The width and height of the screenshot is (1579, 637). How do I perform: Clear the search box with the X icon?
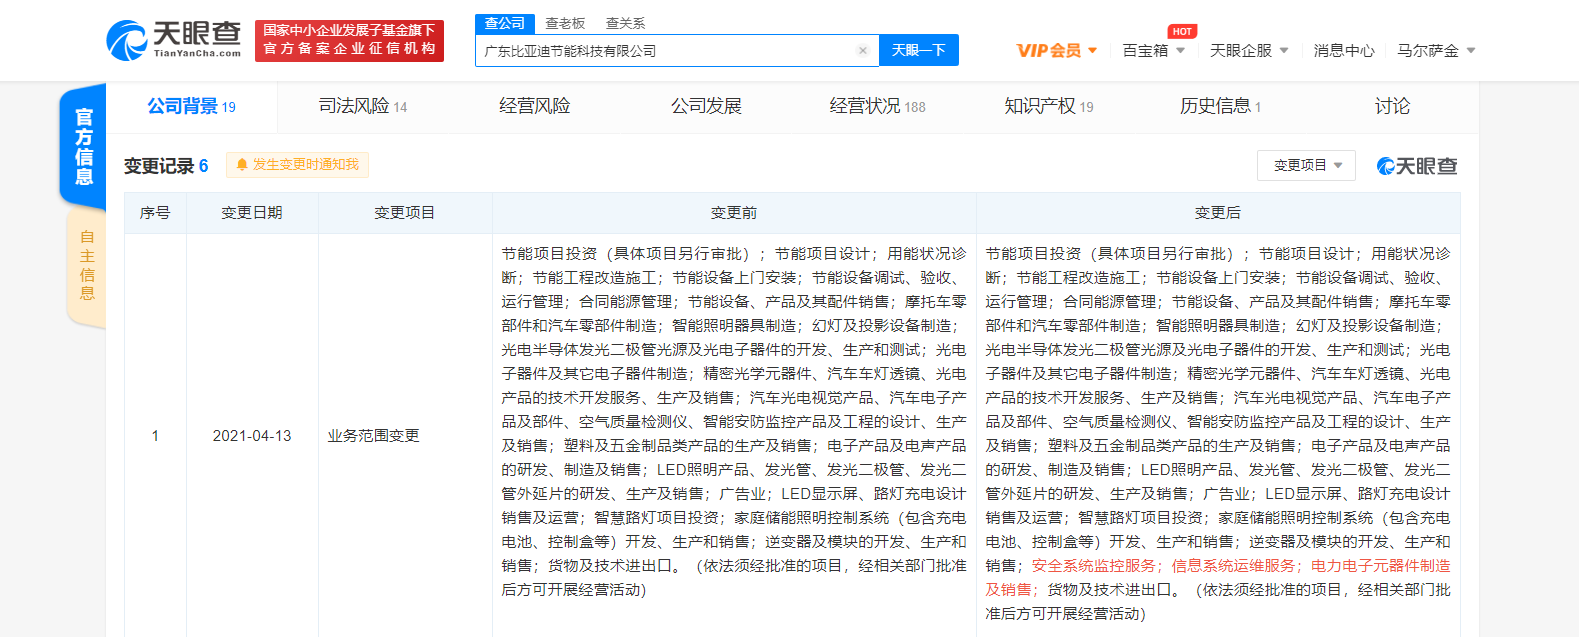(863, 51)
